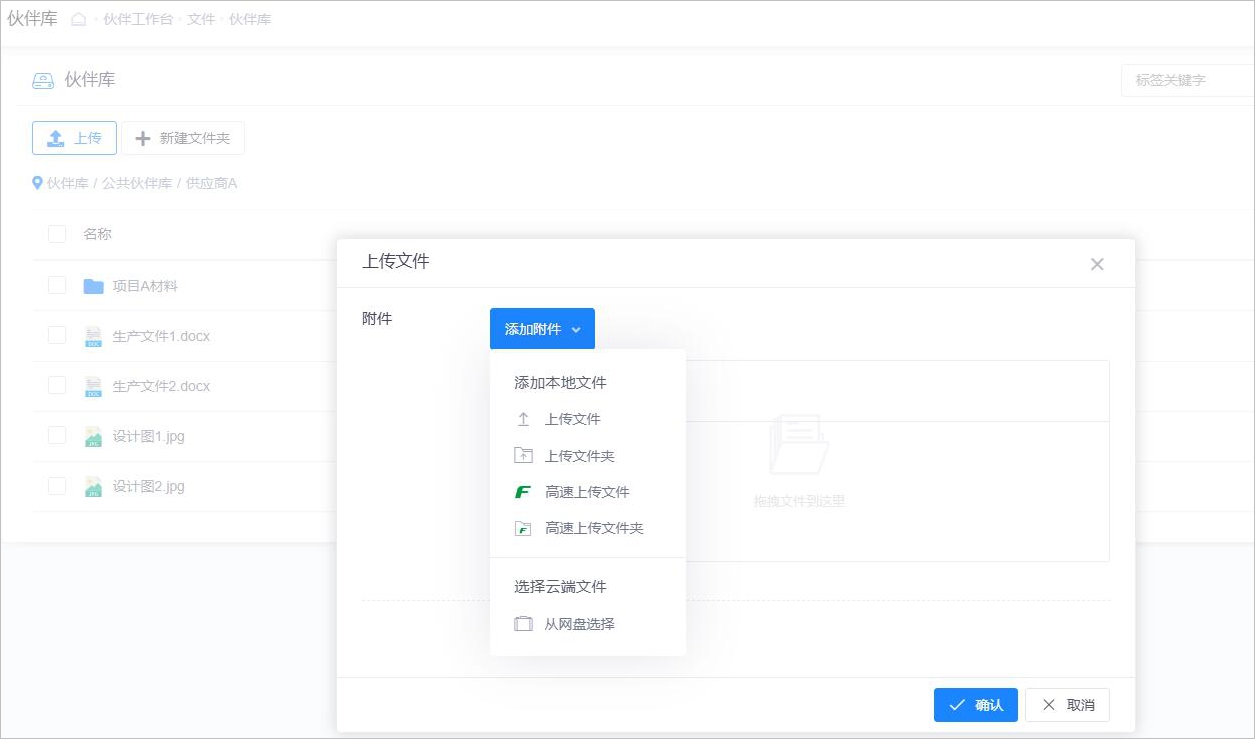Pick 上传文件 in the attachment menu

[572, 420]
